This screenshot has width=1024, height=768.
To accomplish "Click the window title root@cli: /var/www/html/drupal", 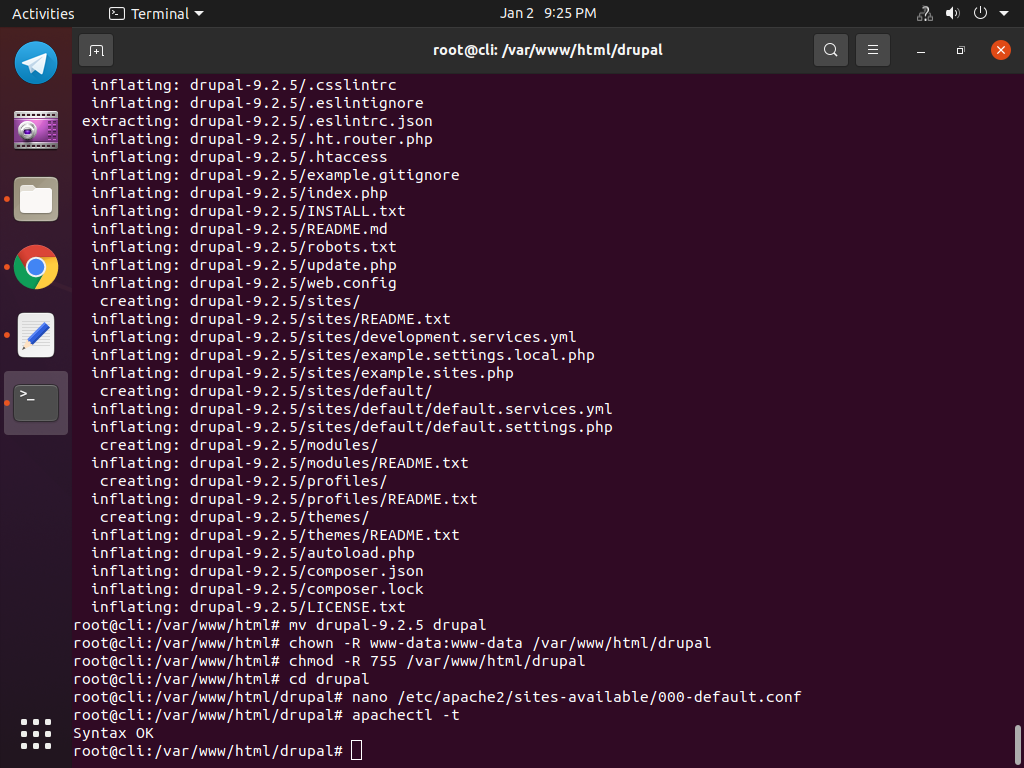I will tap(548, 50).
